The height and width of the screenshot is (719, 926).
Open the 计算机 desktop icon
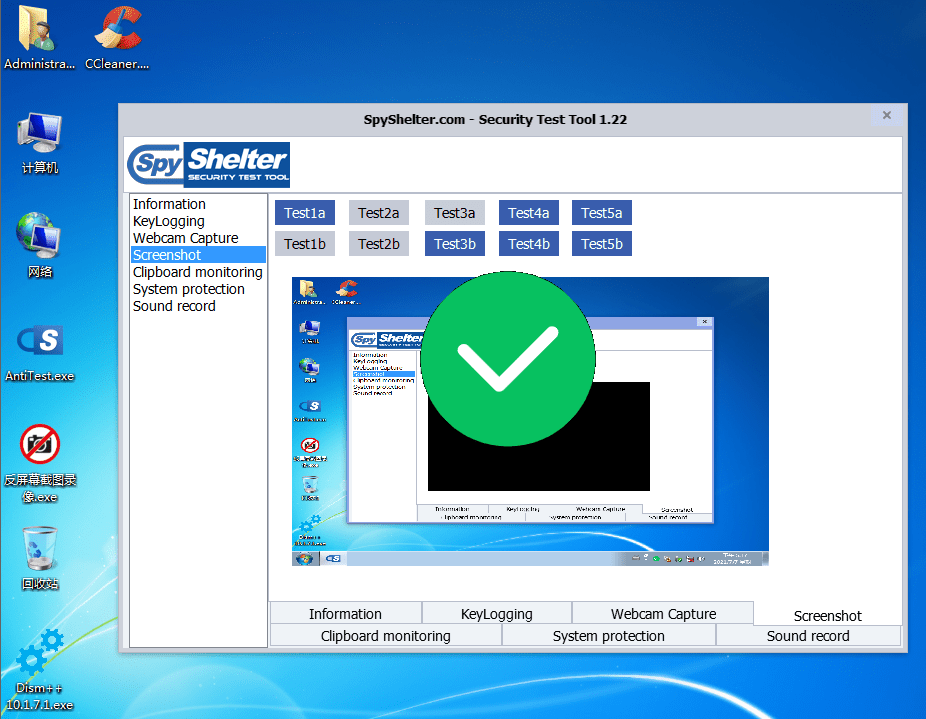[40, 143]
